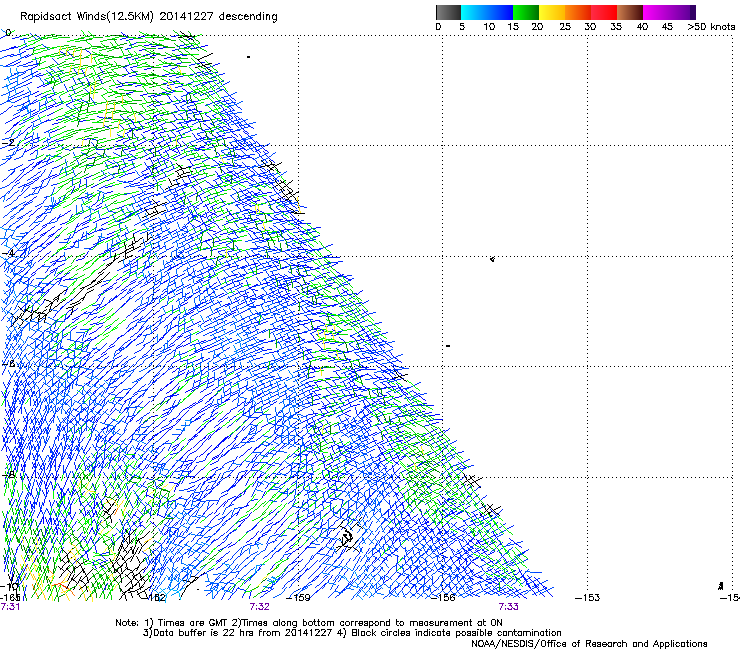The width and height of the screenshot is (740, 650).
Task: Click the cyan 5-10 knots color segment
Action: pos(474,12)
